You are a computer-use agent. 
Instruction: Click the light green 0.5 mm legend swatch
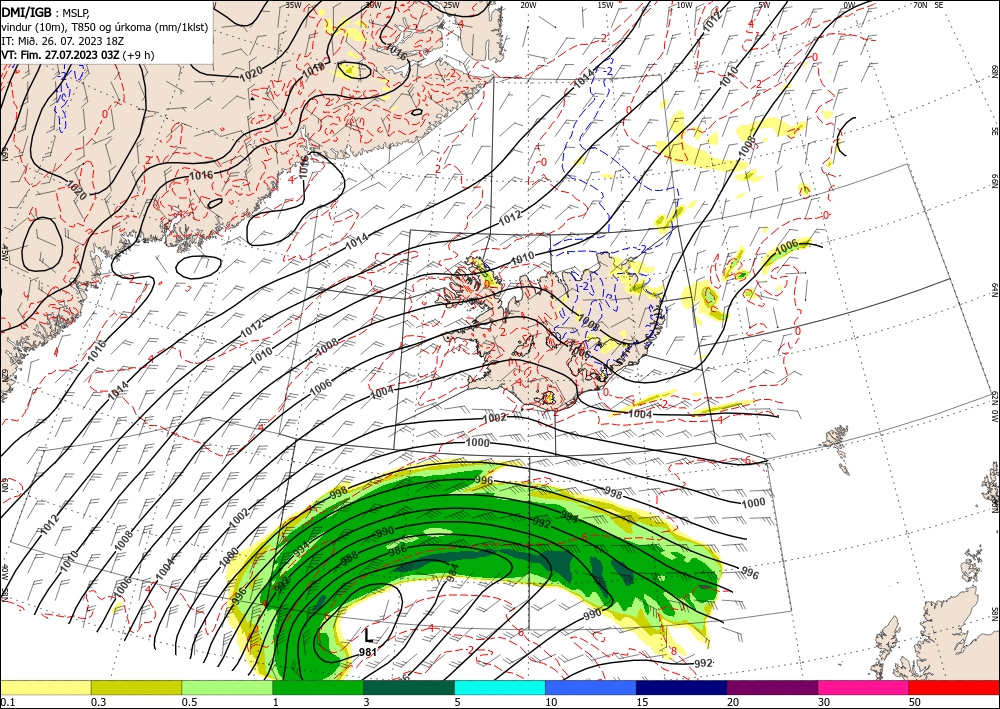[227, 687]
